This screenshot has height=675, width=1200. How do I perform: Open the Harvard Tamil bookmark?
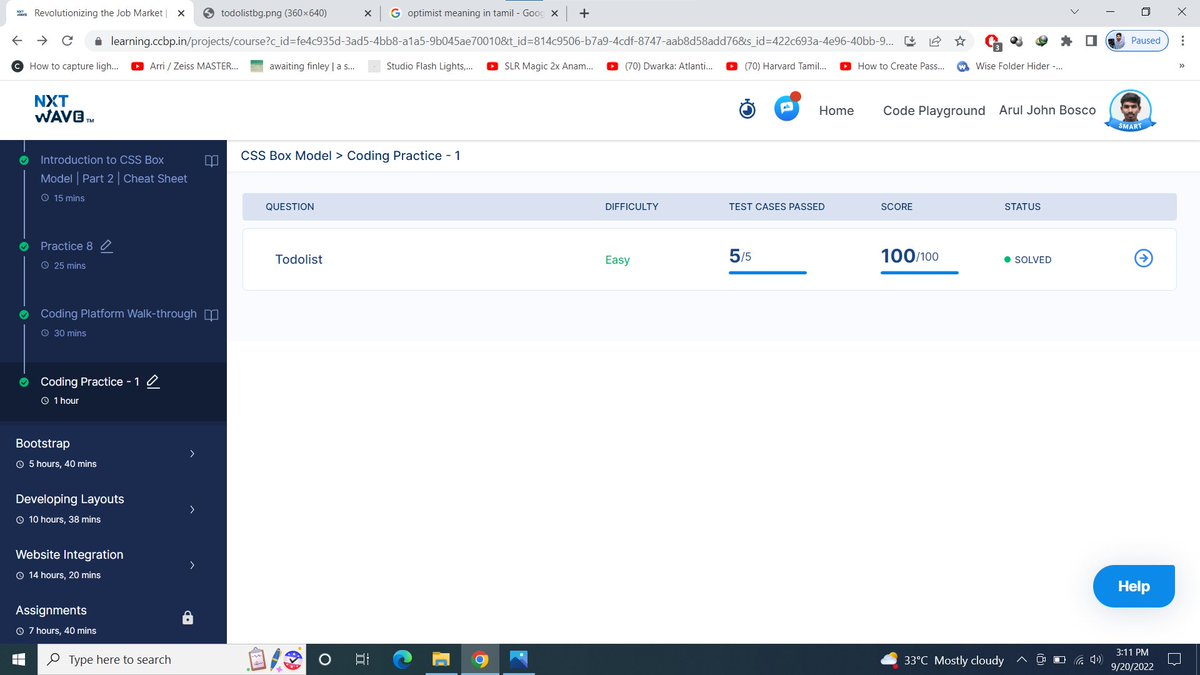point(778,67)
